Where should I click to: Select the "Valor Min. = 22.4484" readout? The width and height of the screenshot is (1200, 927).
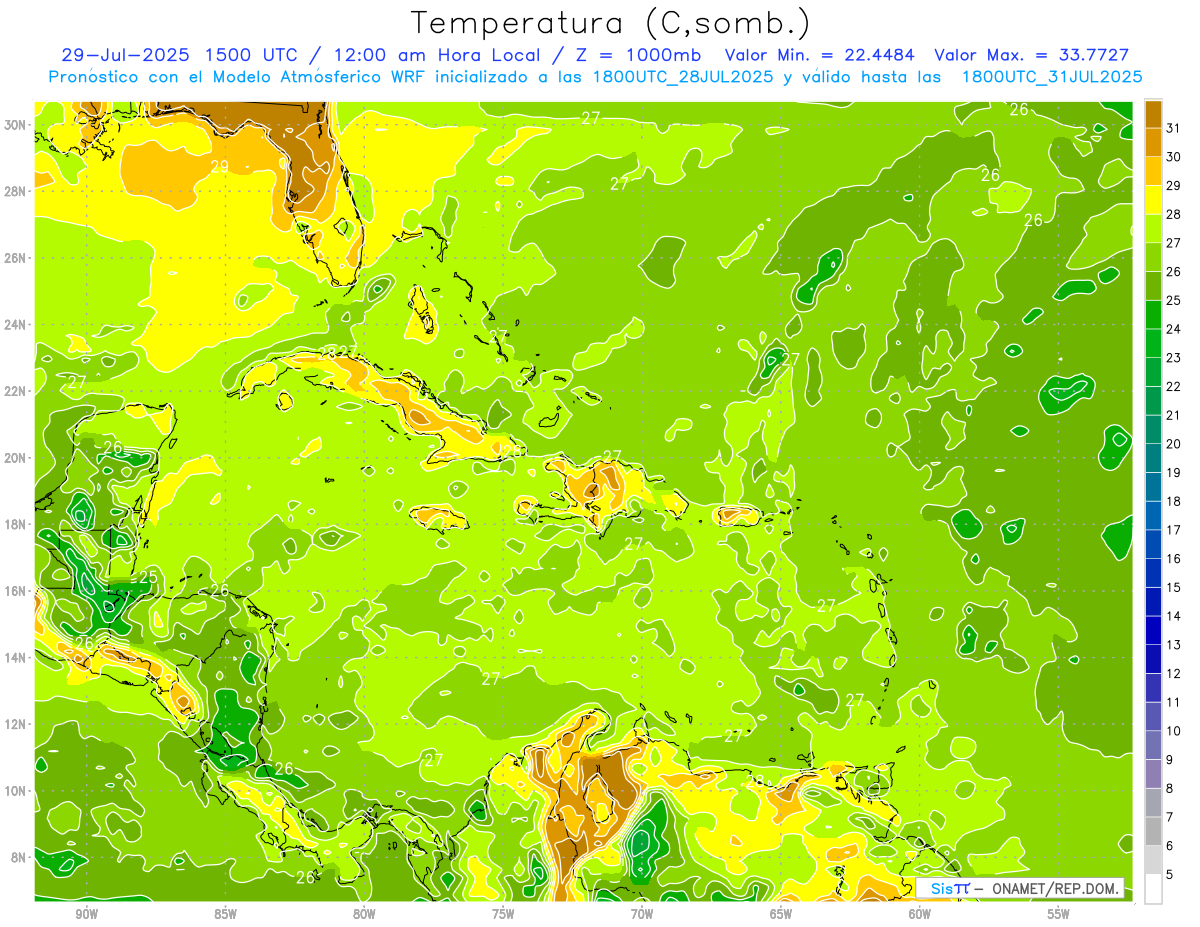click(x=820, y=55)
